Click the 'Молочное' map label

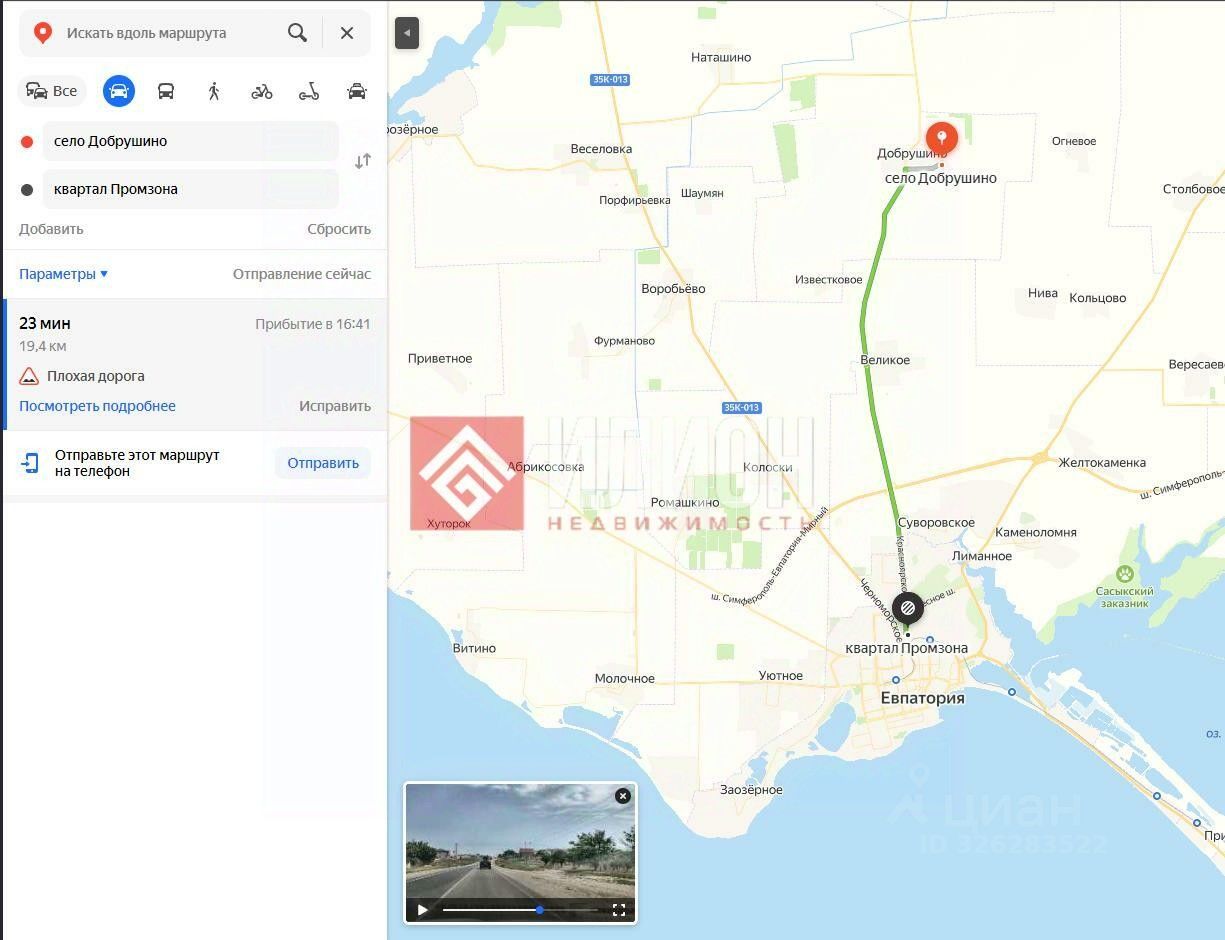[x=624, y=679]
